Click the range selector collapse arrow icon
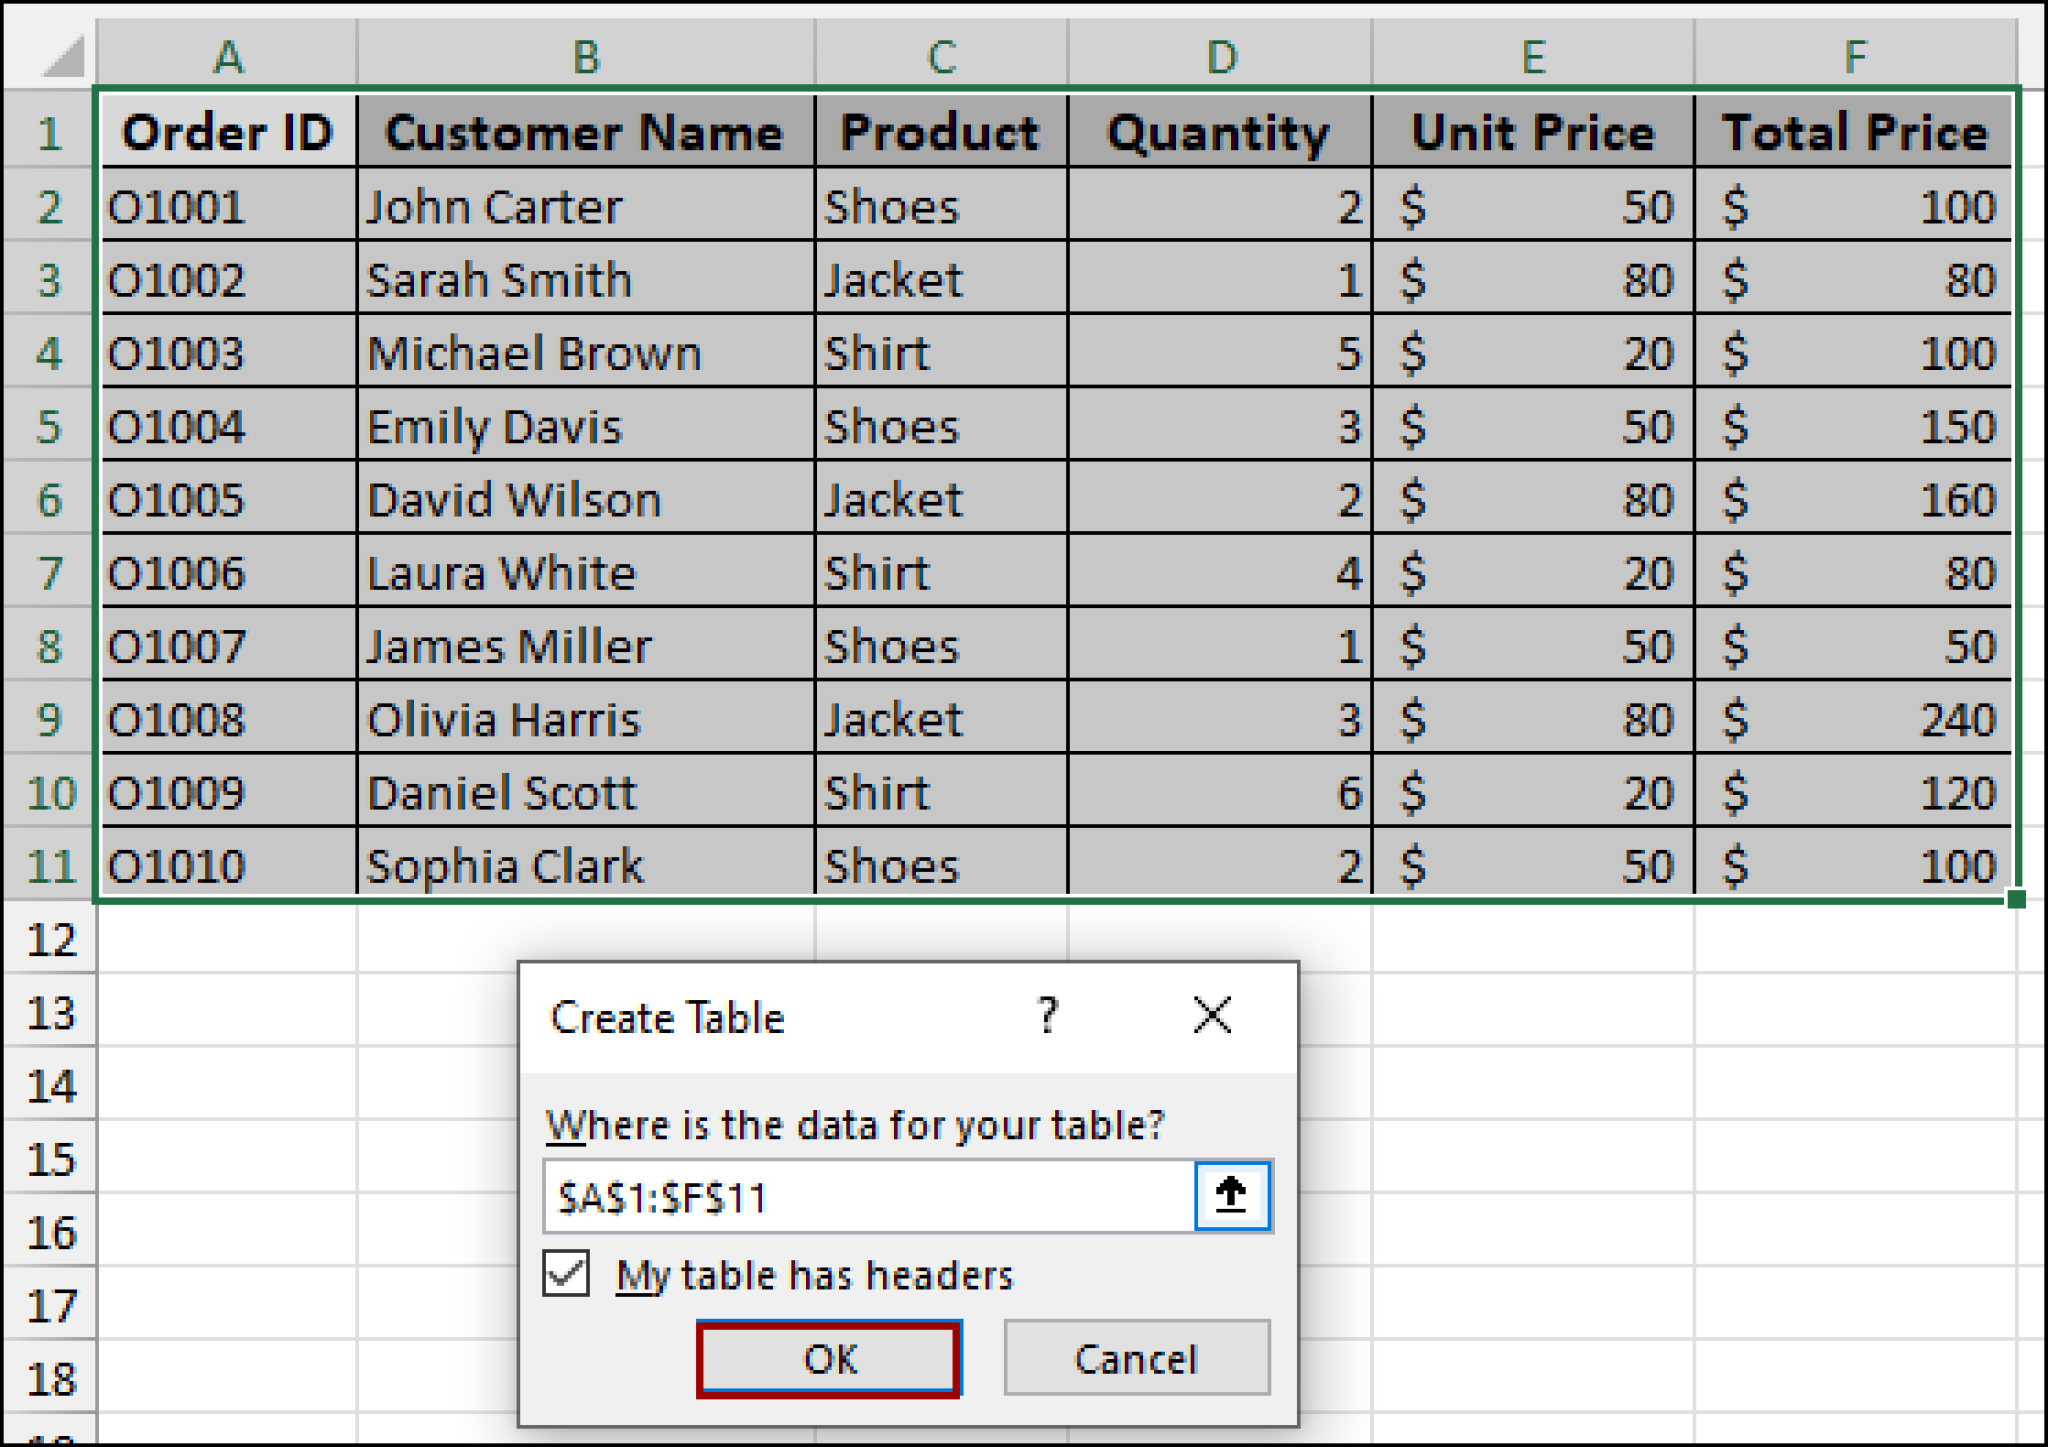The image size is (2048, 1447). [x=1230, y=1196]
